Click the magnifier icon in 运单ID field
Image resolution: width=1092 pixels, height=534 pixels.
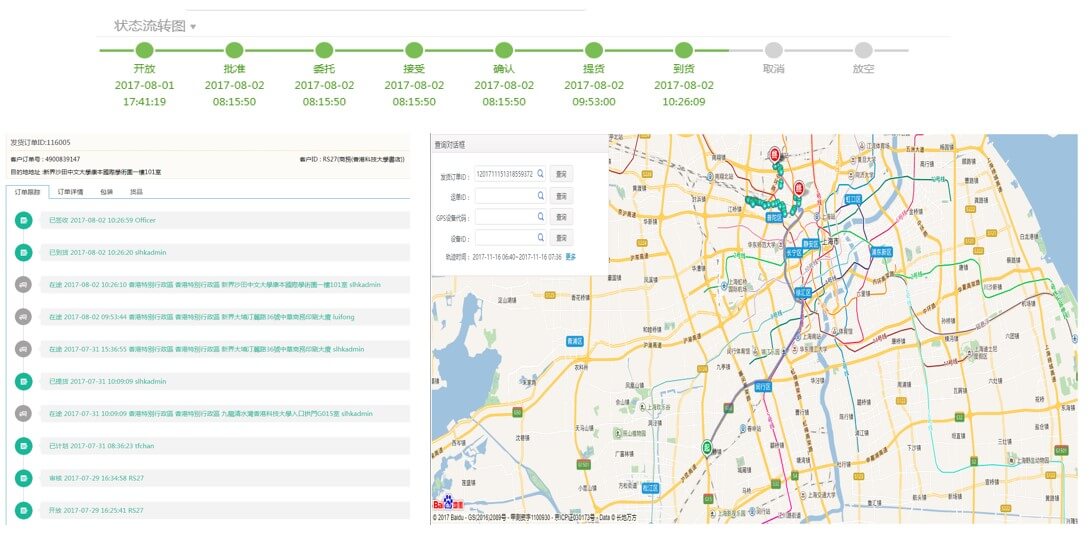pyautogui.click(x=541, y=195)
